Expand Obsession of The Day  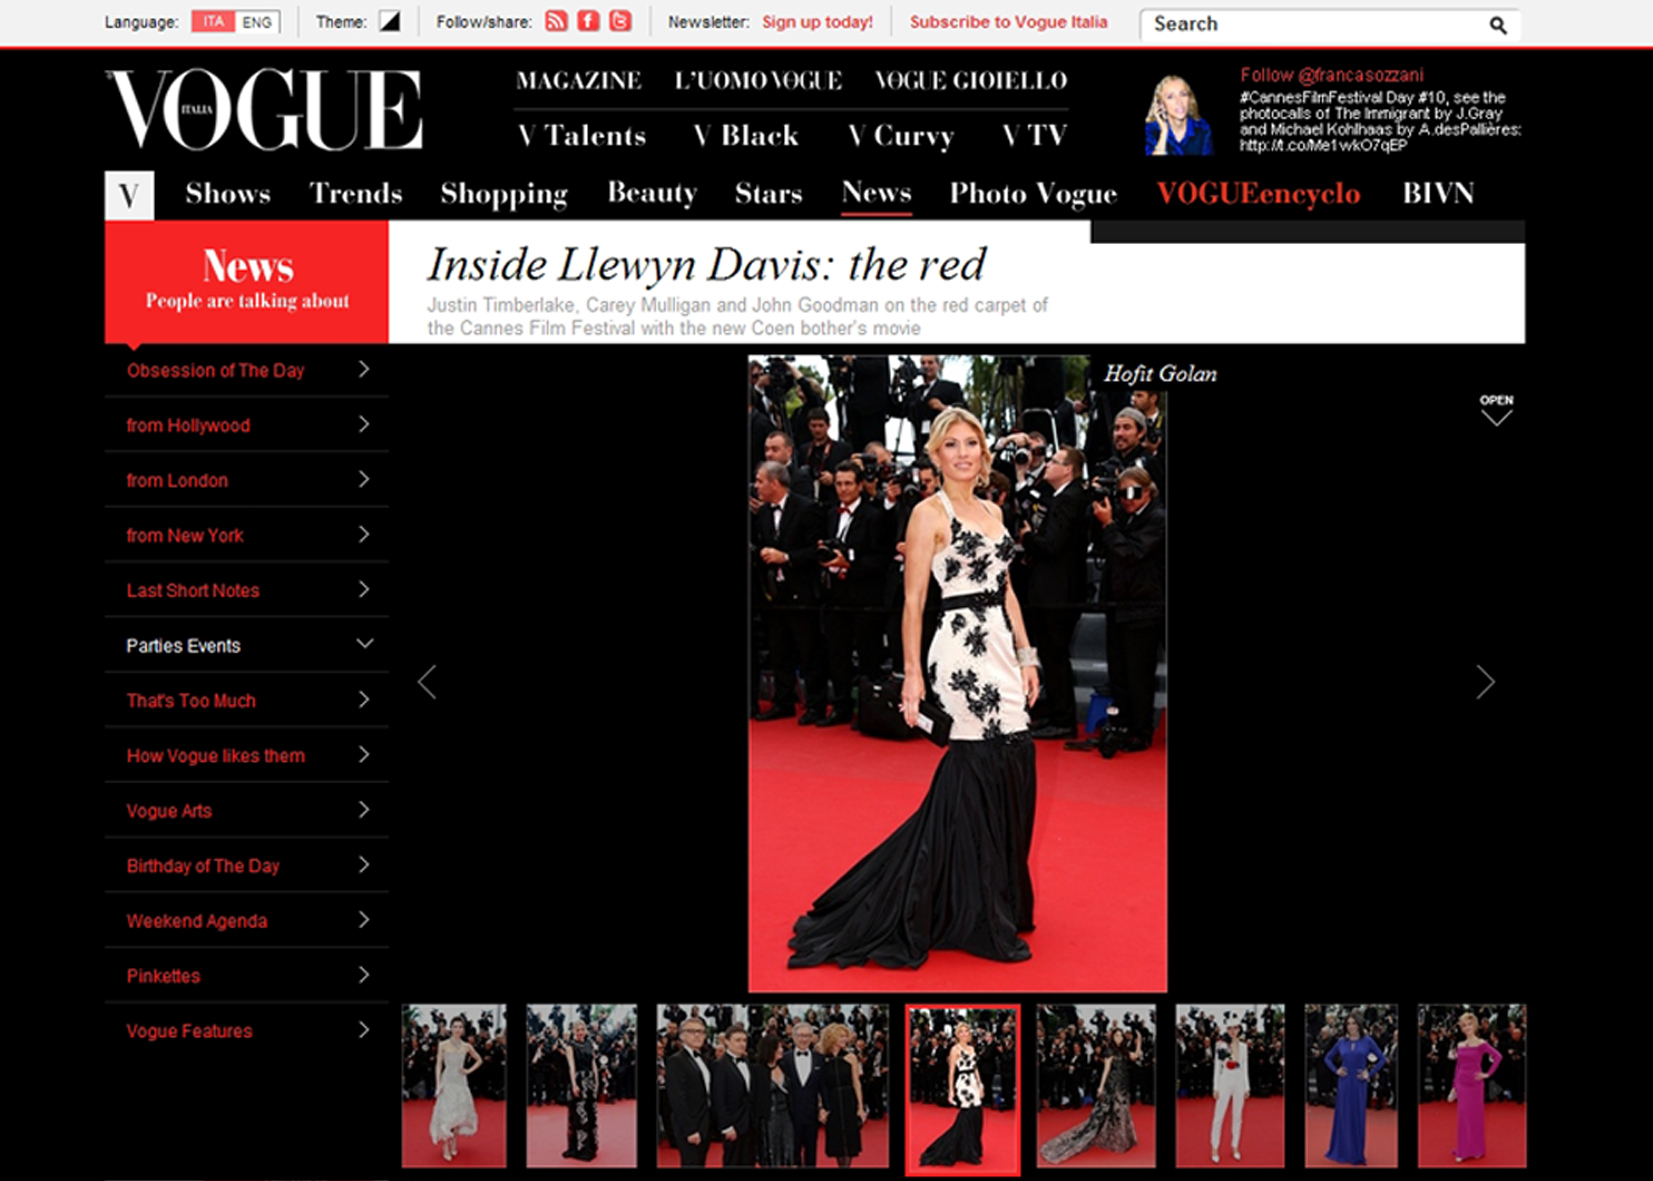coord(364,370)
